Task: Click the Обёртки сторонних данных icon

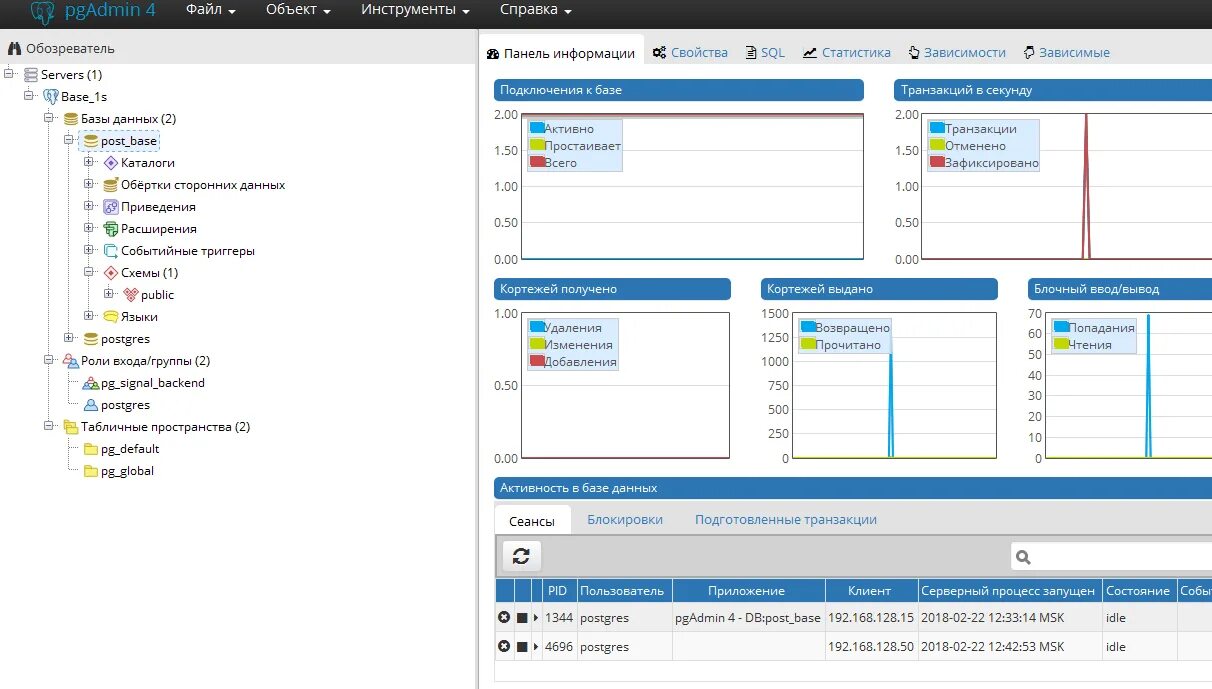Action: coord(110,185)
